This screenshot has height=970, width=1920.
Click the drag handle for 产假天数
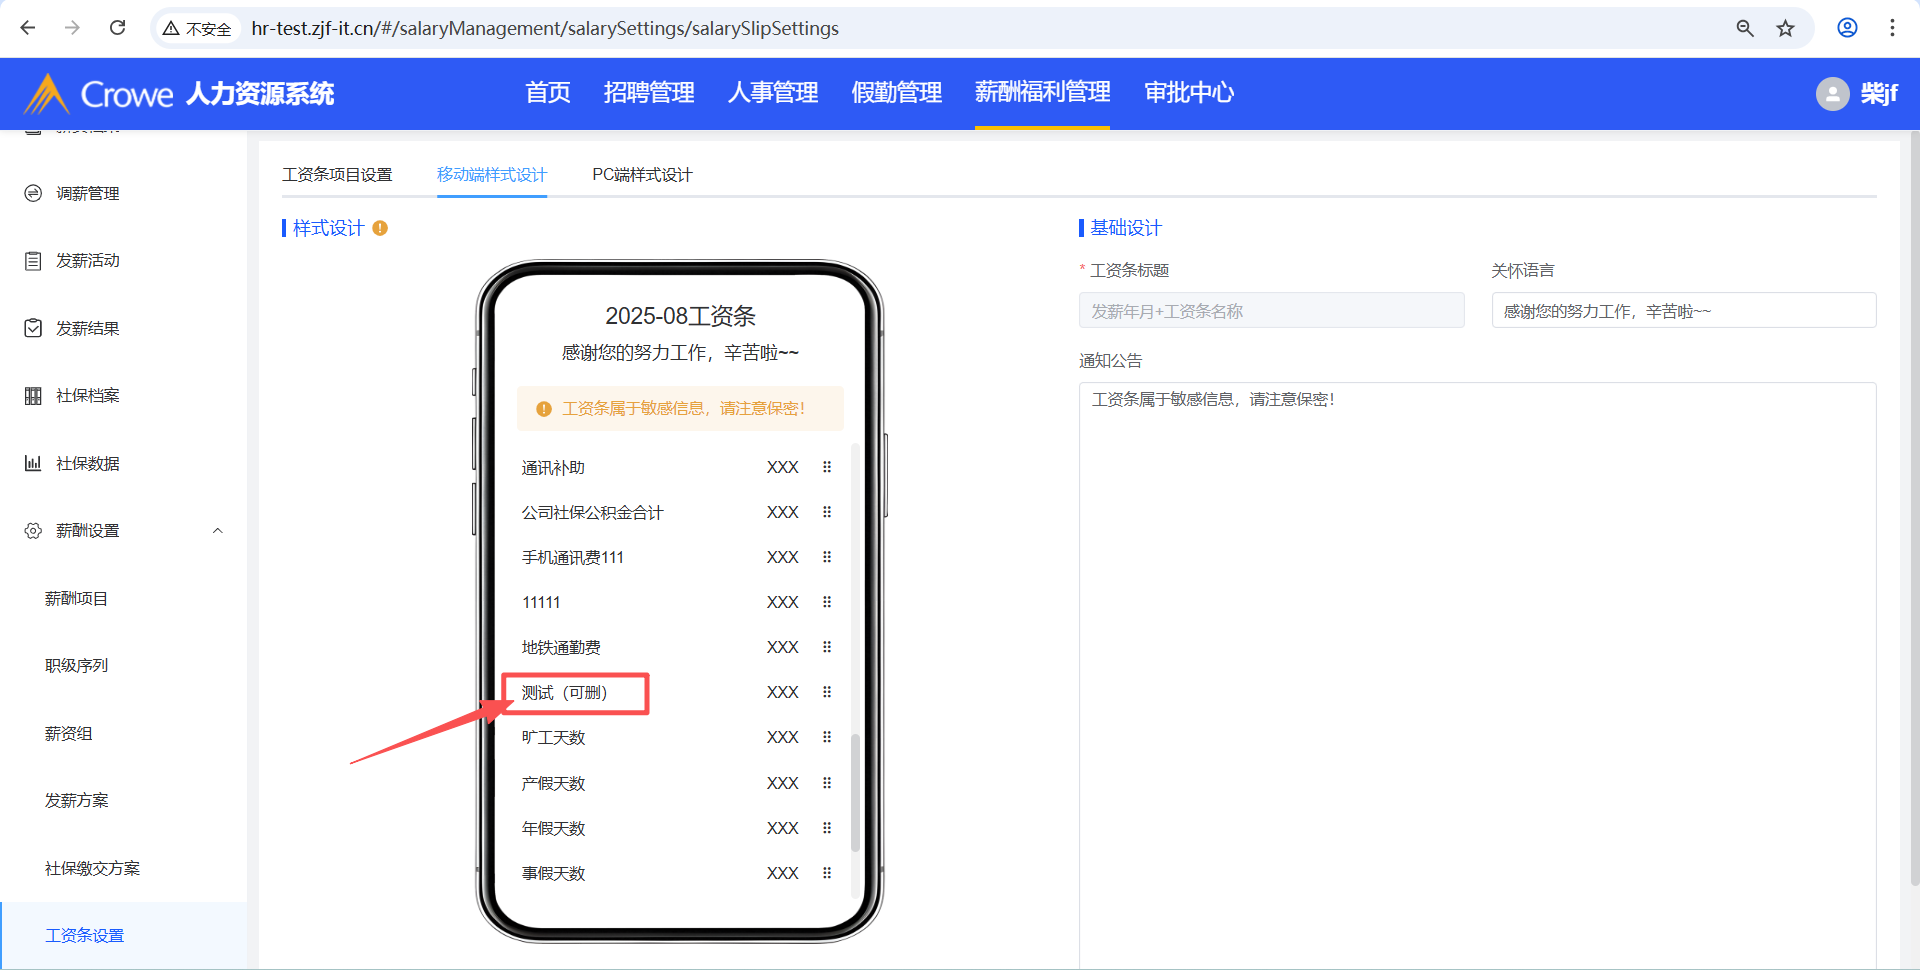point(827,783)
